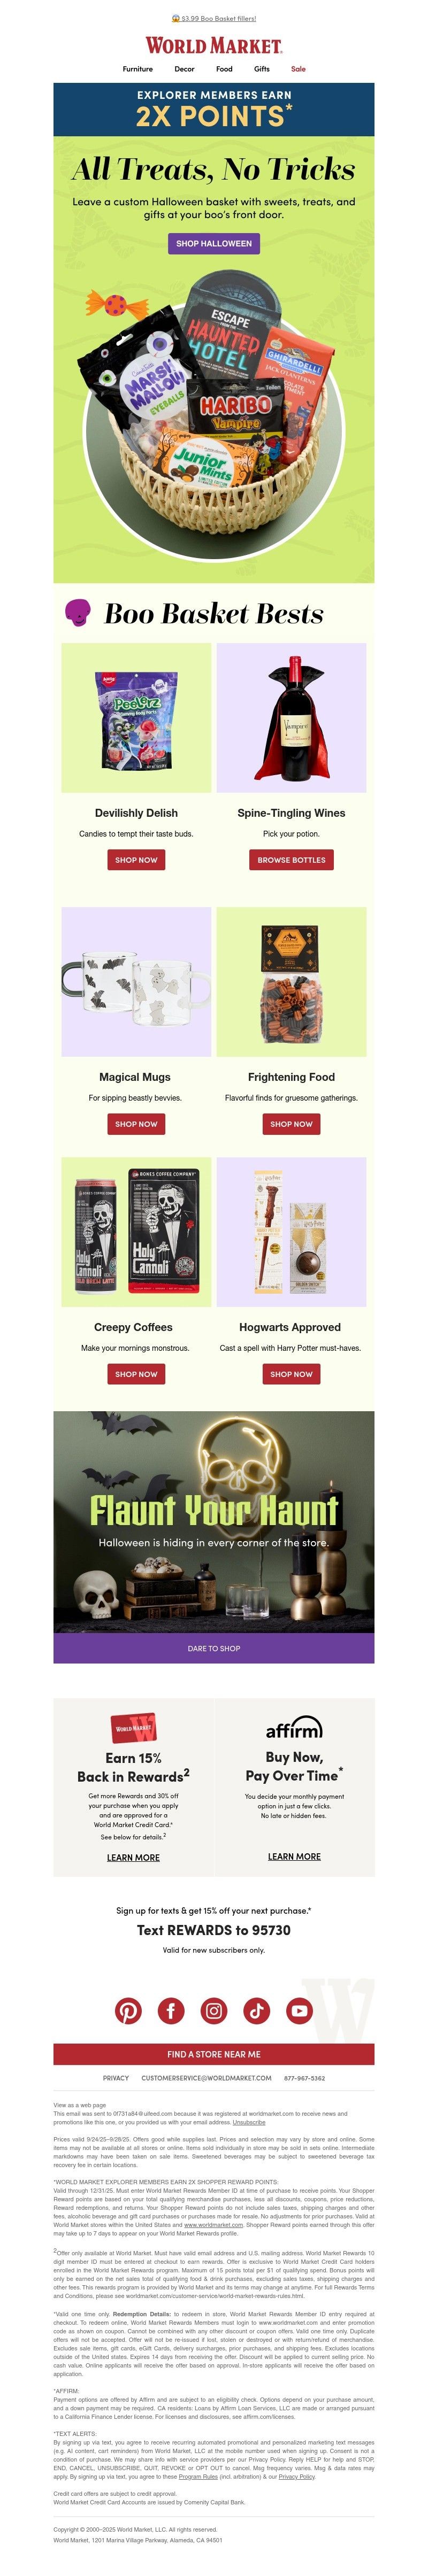This screenshot has height=2576, width=428.
Task: Open the Gifts navigation link
Action: coord(262,69)
